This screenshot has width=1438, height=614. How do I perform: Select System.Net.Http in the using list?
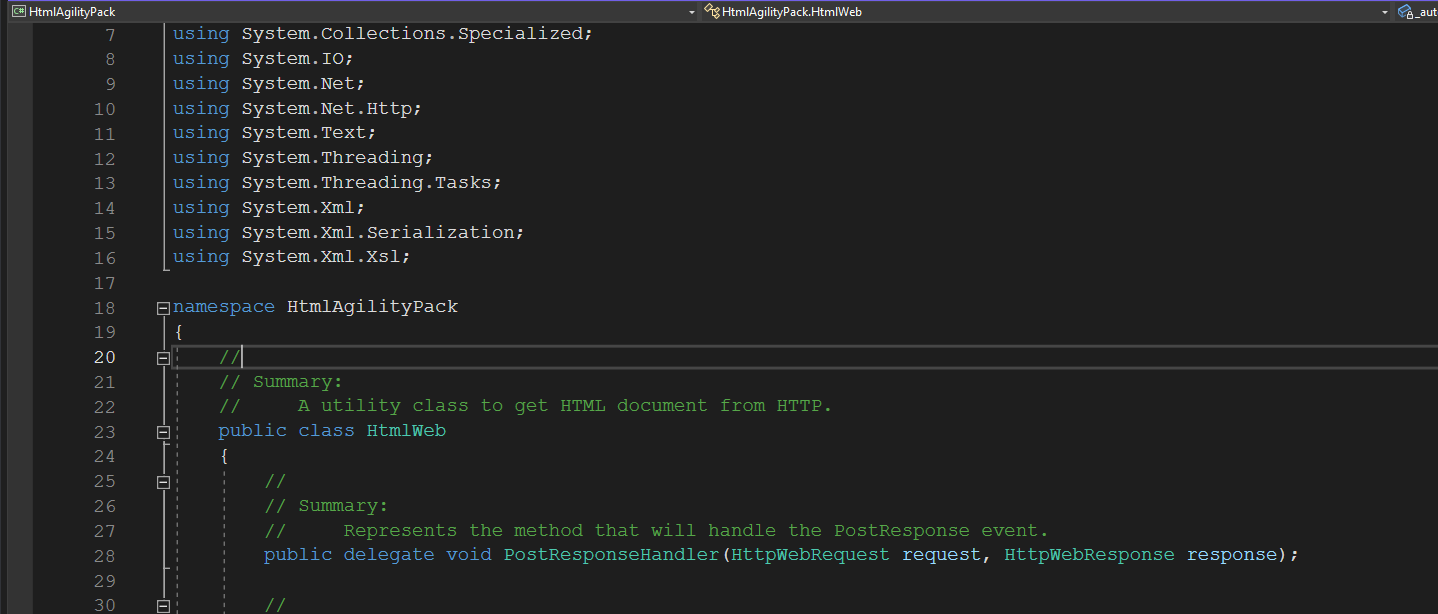(x=327, y=109)
